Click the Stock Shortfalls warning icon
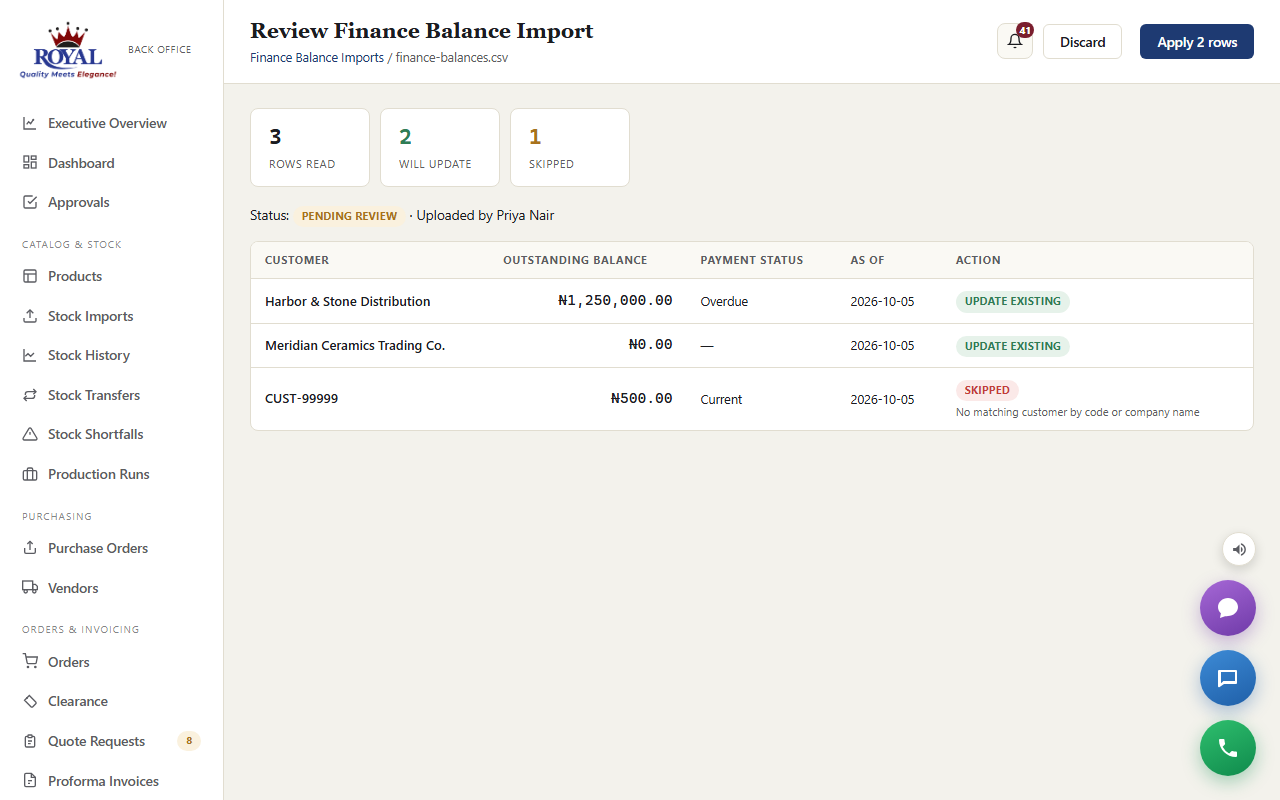Screen dimensions: 1280x800 coord(30,434)
